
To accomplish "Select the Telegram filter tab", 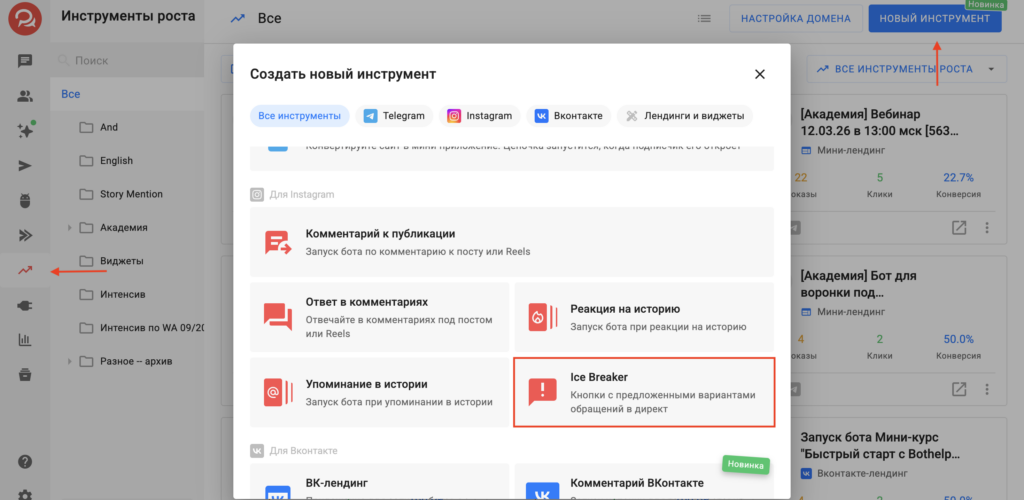I will 395,116.
